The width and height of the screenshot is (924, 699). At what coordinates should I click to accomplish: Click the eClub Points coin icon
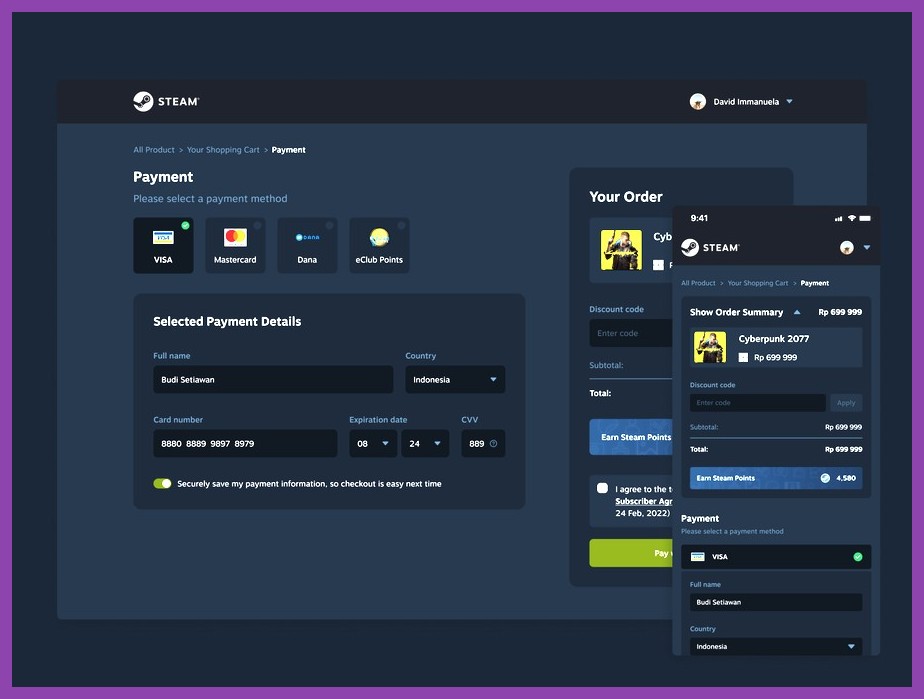click(x=379, y=237)
